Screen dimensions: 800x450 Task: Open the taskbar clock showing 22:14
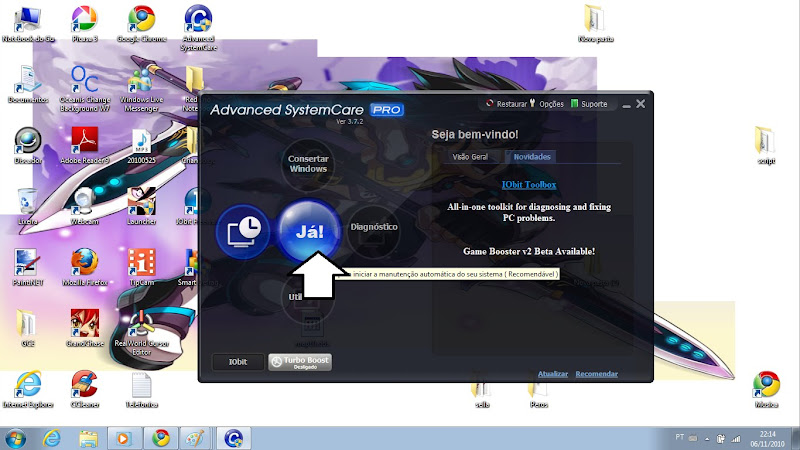click(x=767, y=439)
